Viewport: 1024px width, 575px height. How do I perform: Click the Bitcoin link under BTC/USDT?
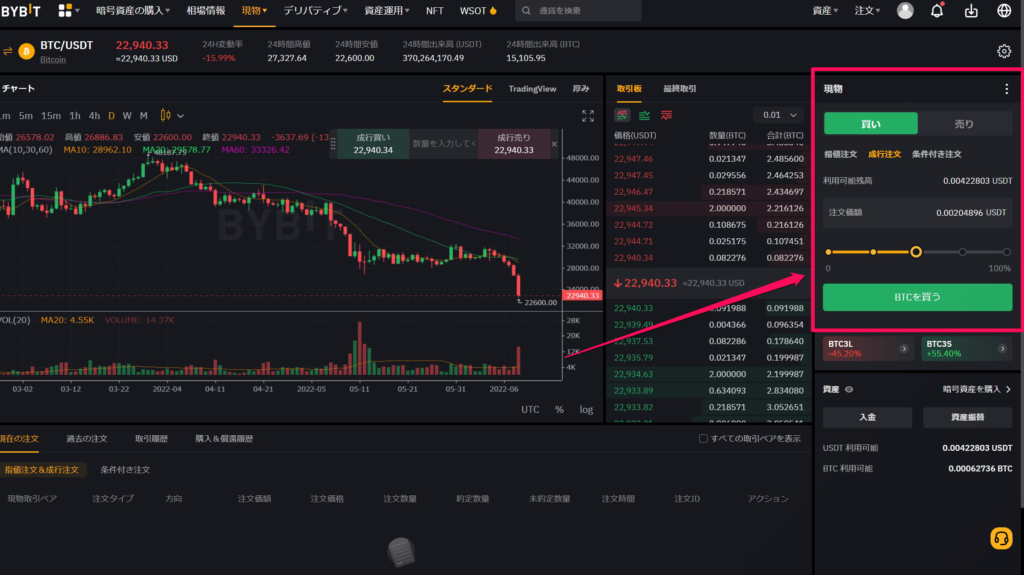tap(53, 59)
